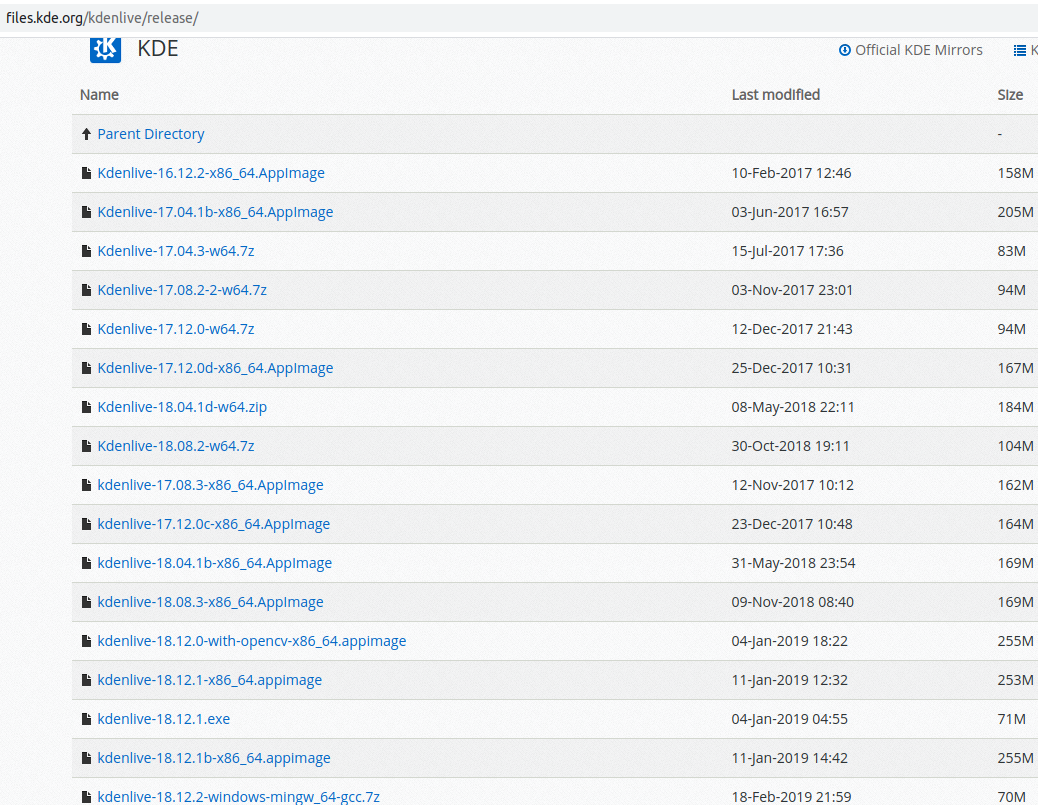Click file icon beside kdenlive-18.12.0-with-opencv appimage
Screen dimensions: 1038x805
[x=86, y=642]
